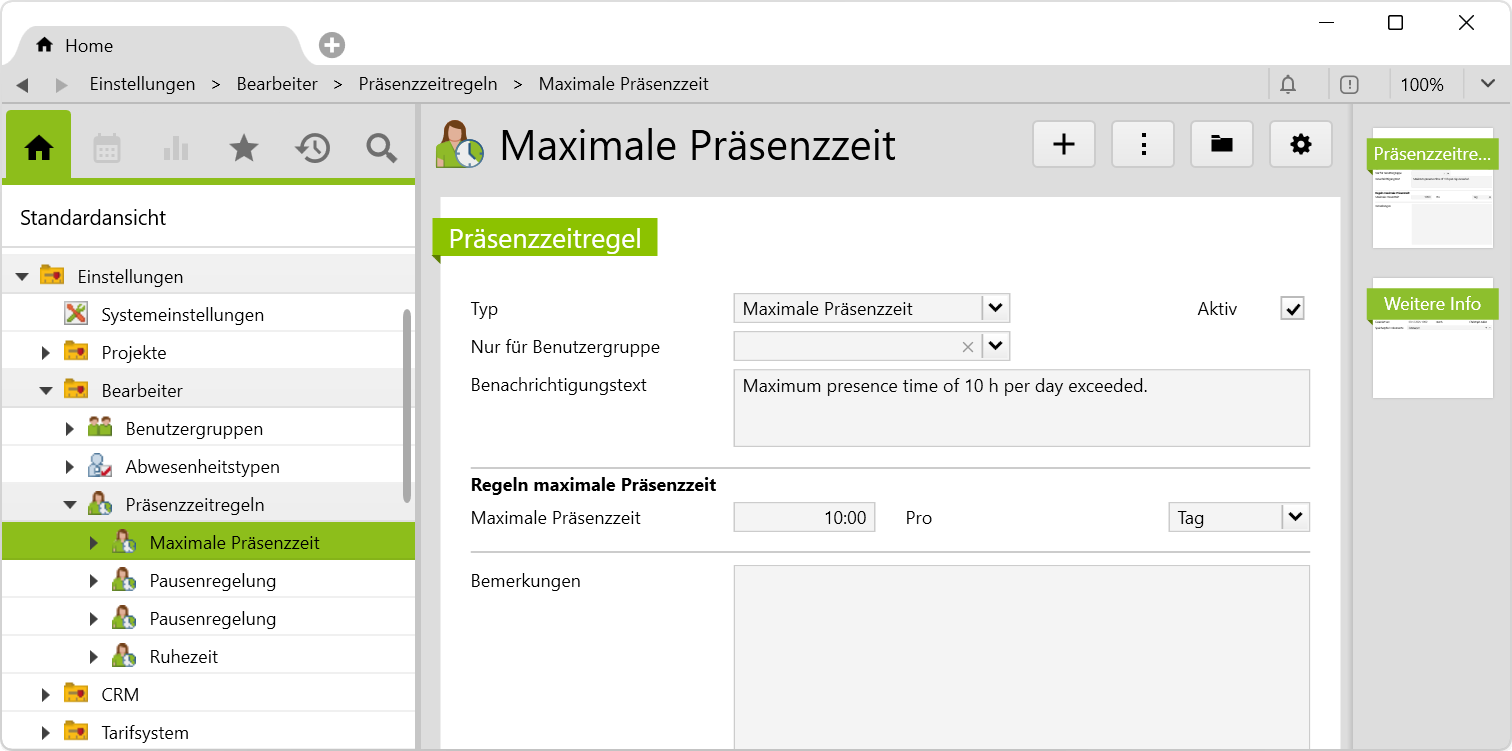Open the search magnifier tab

tap(381, 148)
